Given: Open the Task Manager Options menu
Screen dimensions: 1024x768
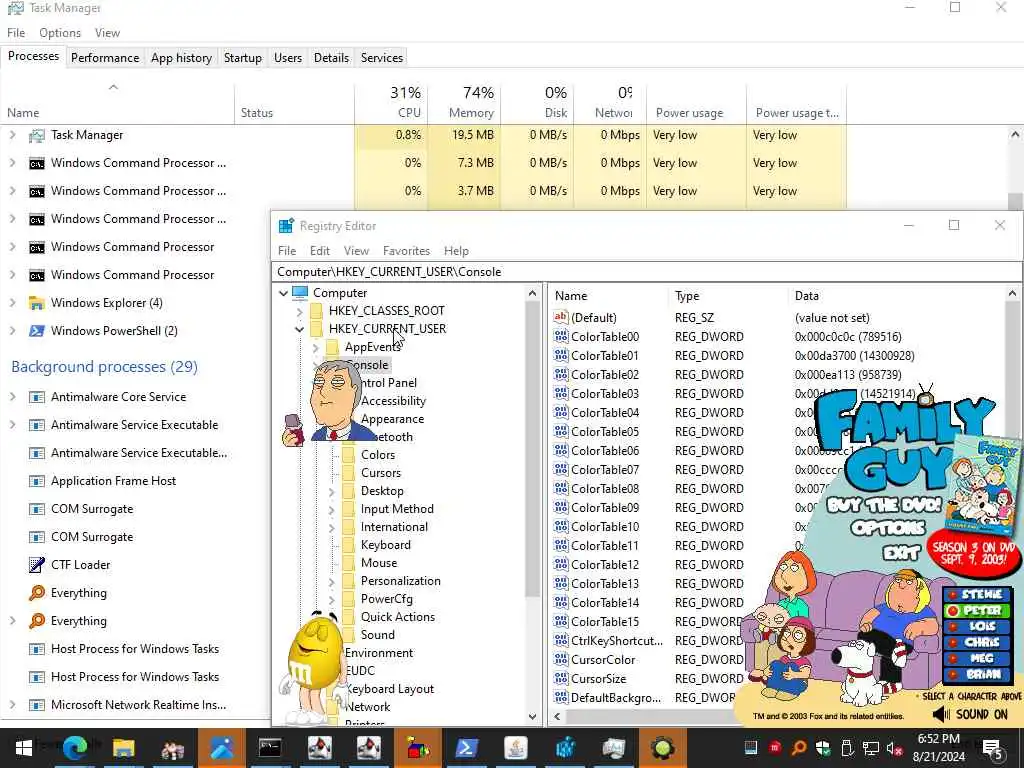Looking at the screenshot, I should tap(60, 33).
